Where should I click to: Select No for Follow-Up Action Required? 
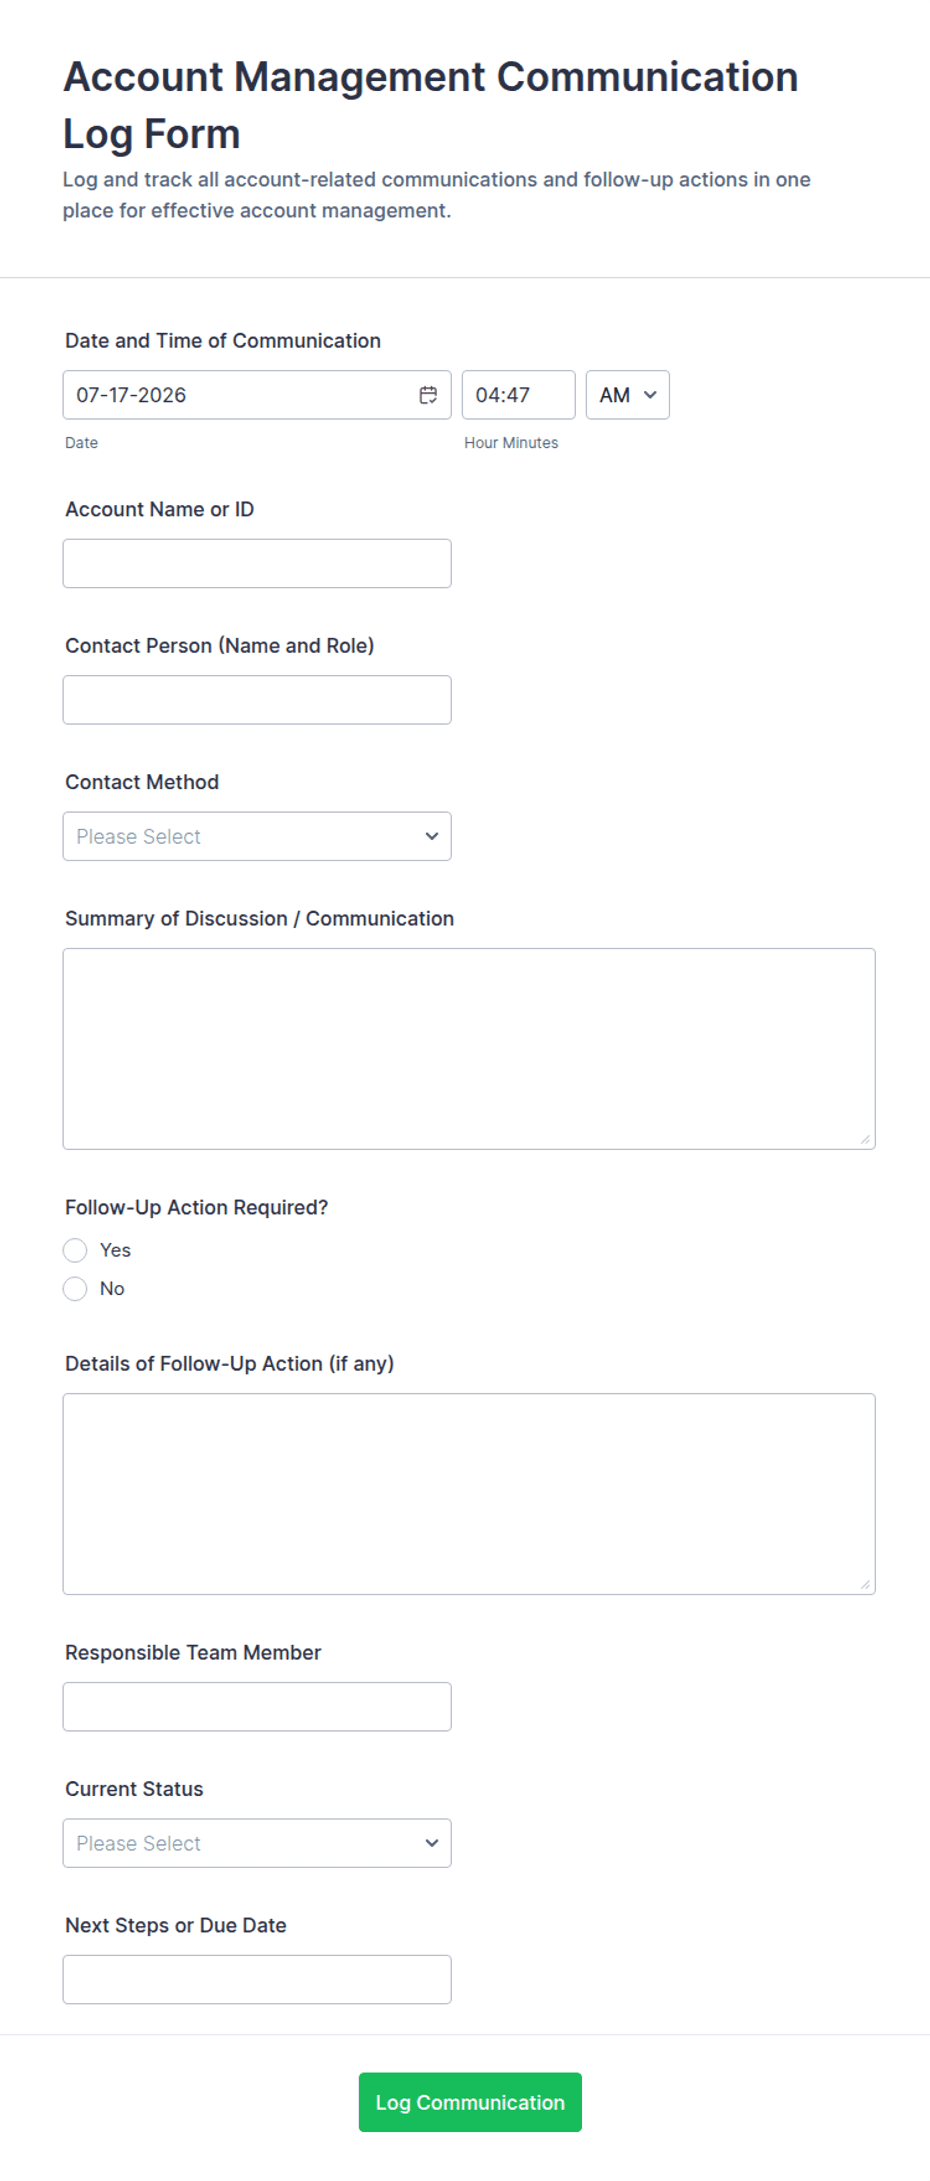pyautogui.click(x=75, y=1288)
